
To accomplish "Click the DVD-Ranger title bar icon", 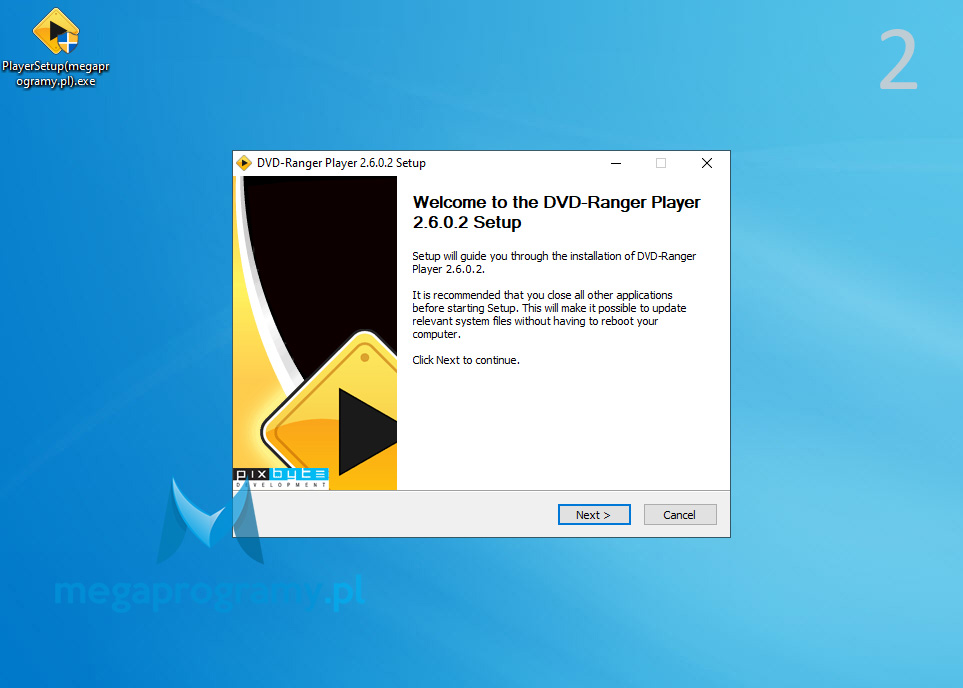I will click(244, 163).
